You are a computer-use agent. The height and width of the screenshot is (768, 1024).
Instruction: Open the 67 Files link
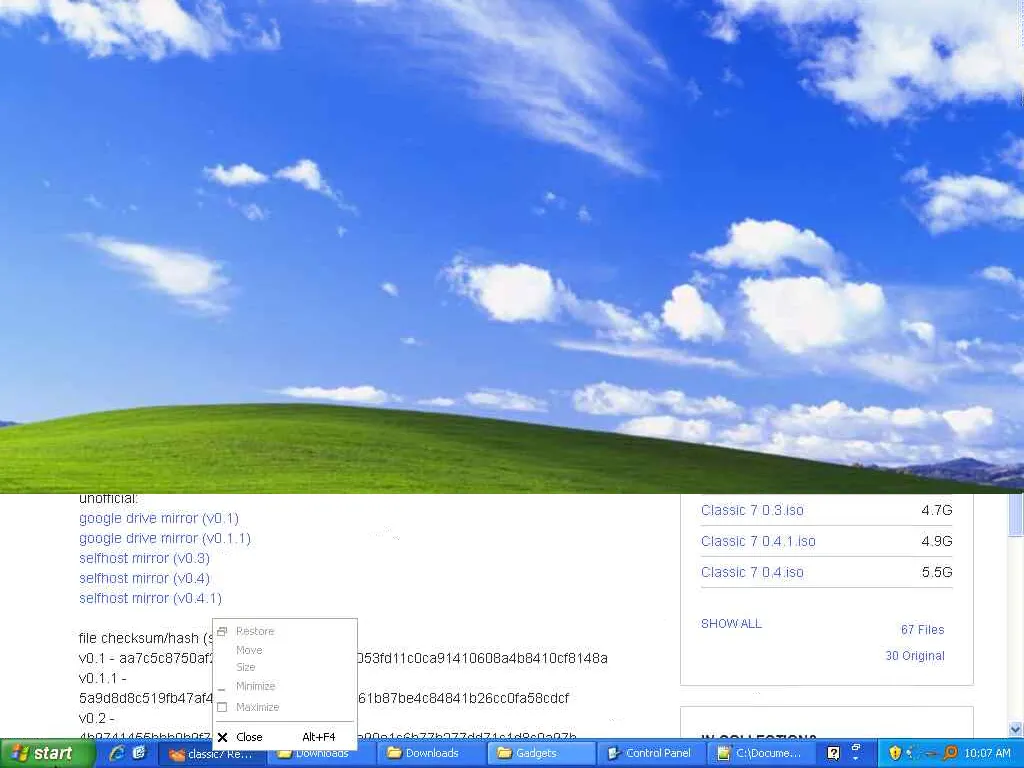922,630
